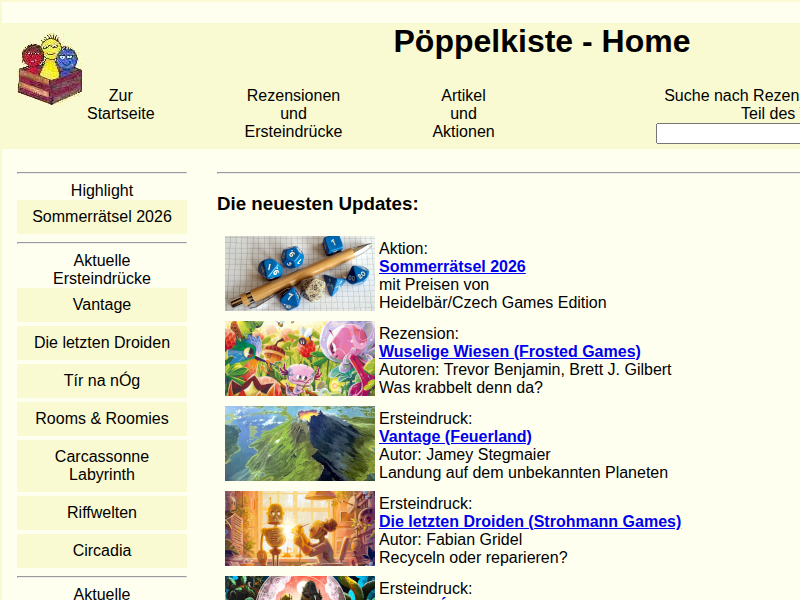Click the Wuselige Wiesen cover thumbnail
Screen dimensions: 800x600
(x=300, y=358)
